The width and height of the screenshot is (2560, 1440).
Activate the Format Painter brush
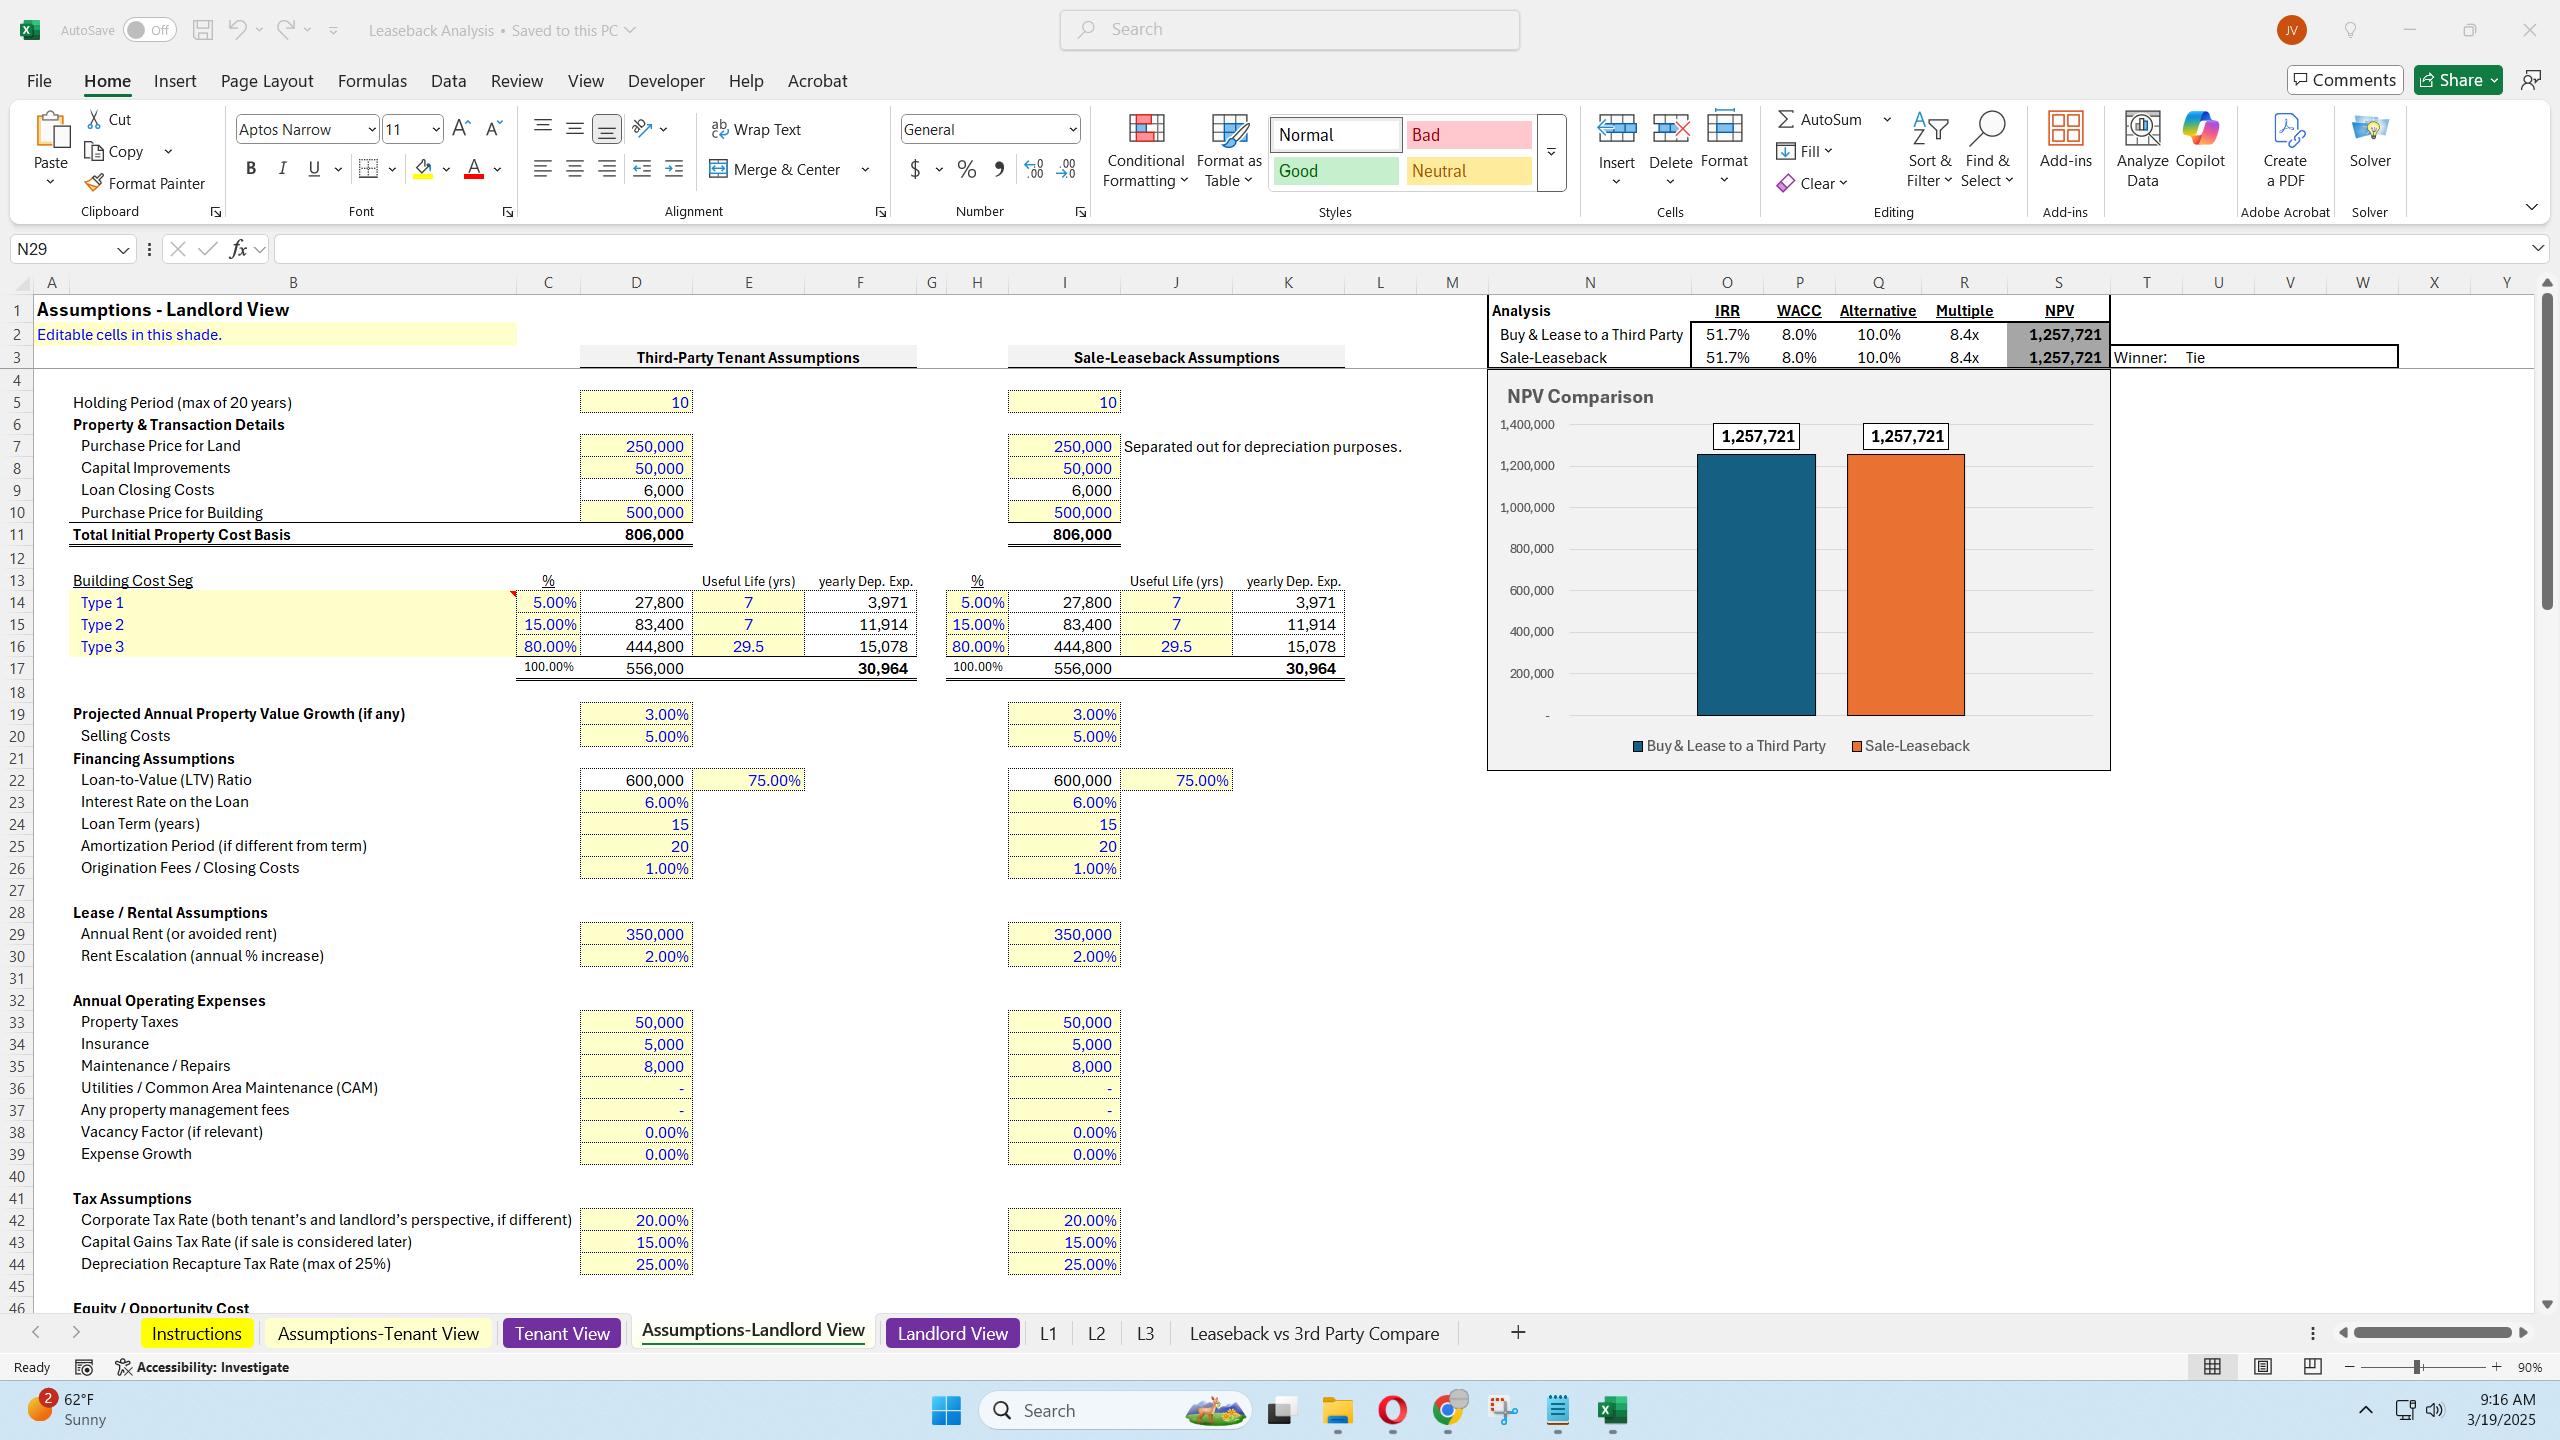[146, 183]
